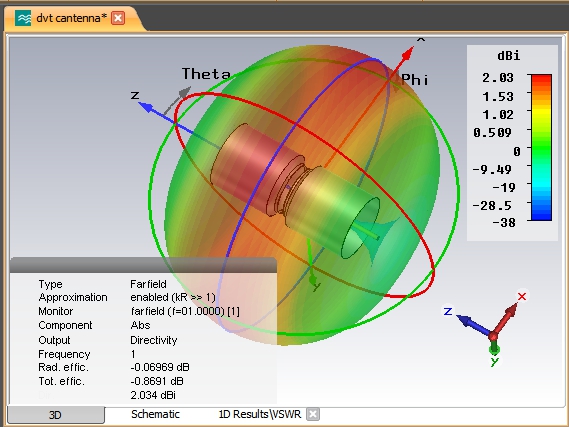This screenshot has height=427, width=569.
Task: Click the dBi color scale bar
Action: pyautogui.click(x=541, y=147)
